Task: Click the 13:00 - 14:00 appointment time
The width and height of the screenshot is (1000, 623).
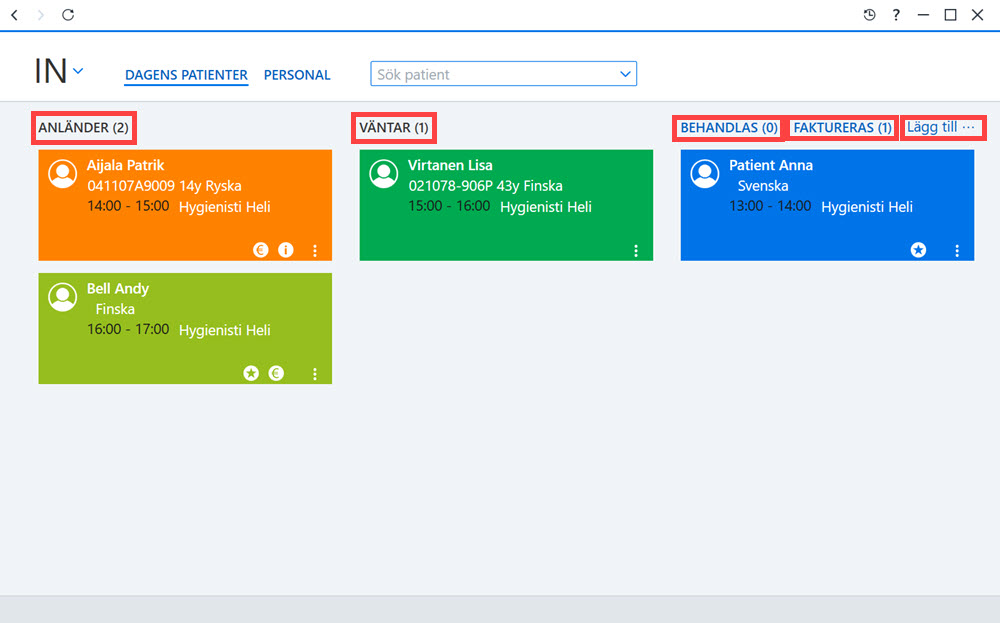Action: coord(770,206)
